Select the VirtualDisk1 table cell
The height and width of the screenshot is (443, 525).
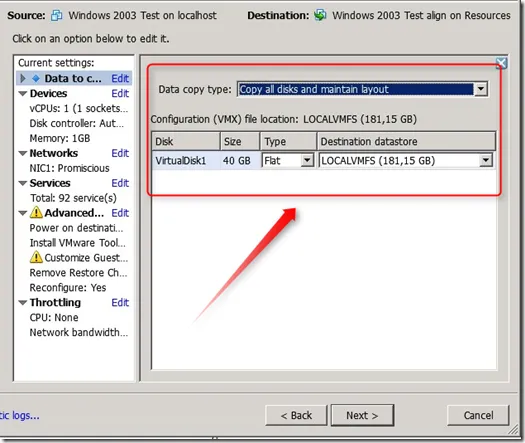coord(186,160)
